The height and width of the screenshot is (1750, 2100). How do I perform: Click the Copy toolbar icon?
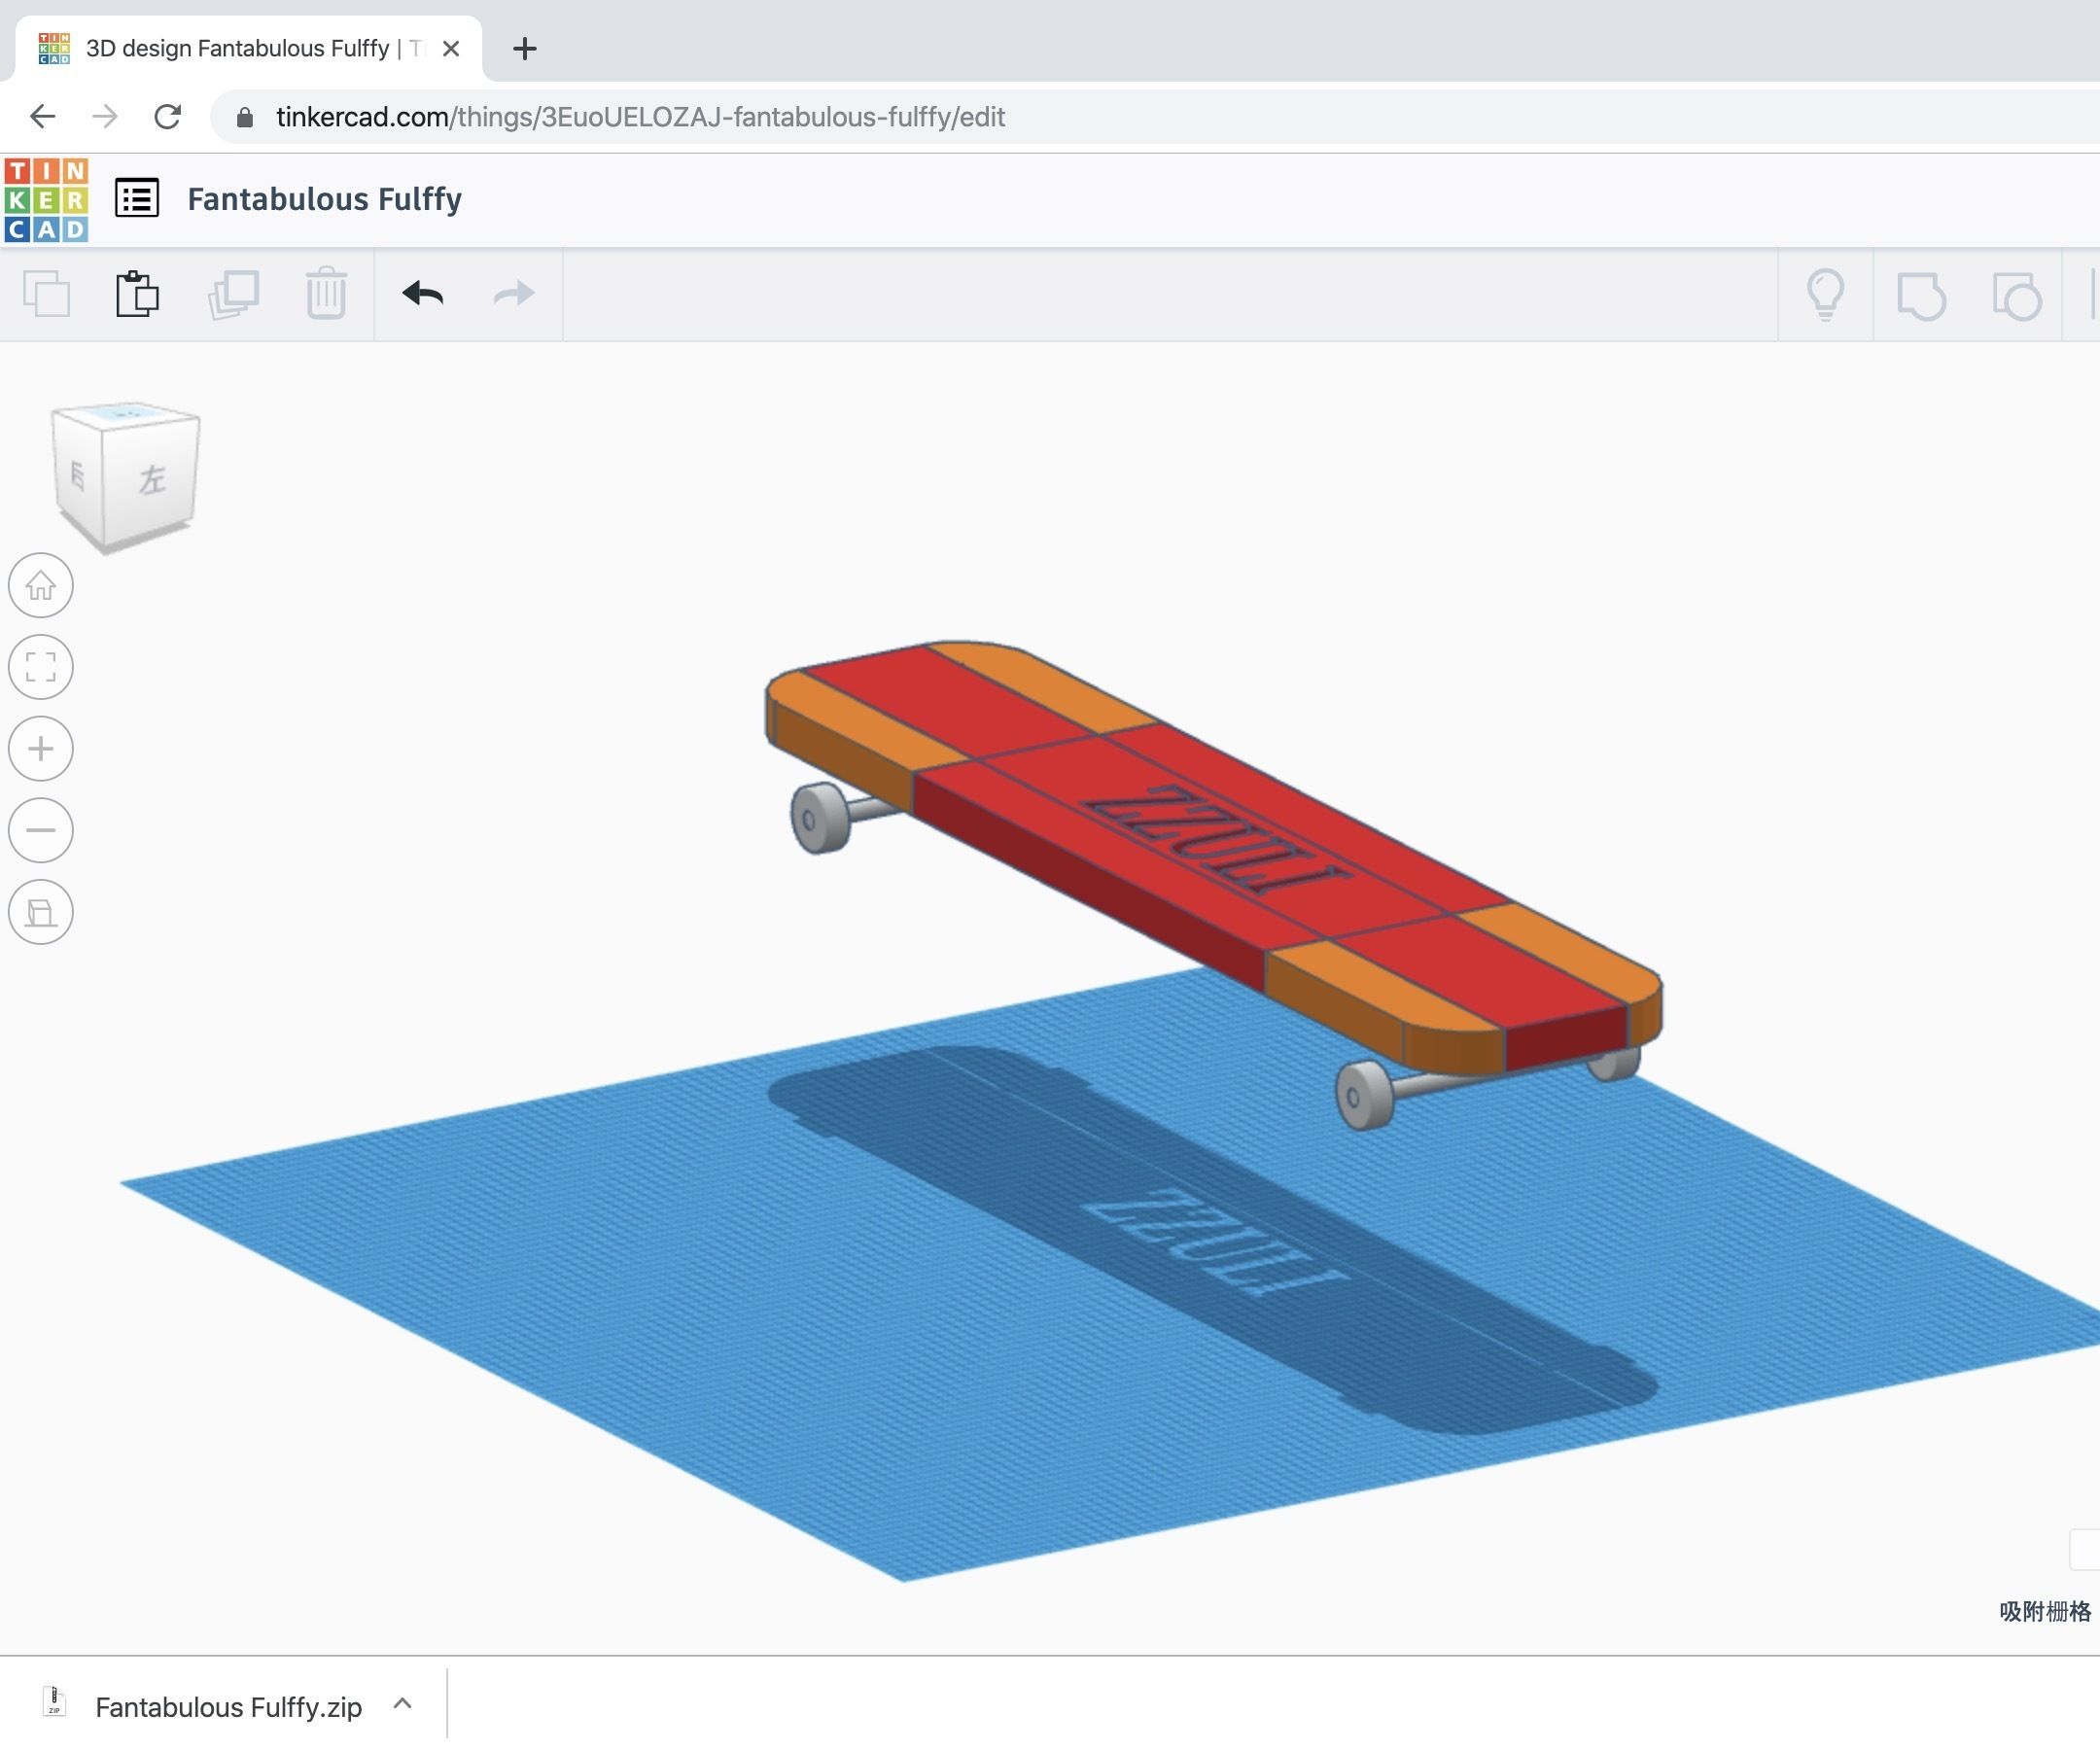coord(47,294)
